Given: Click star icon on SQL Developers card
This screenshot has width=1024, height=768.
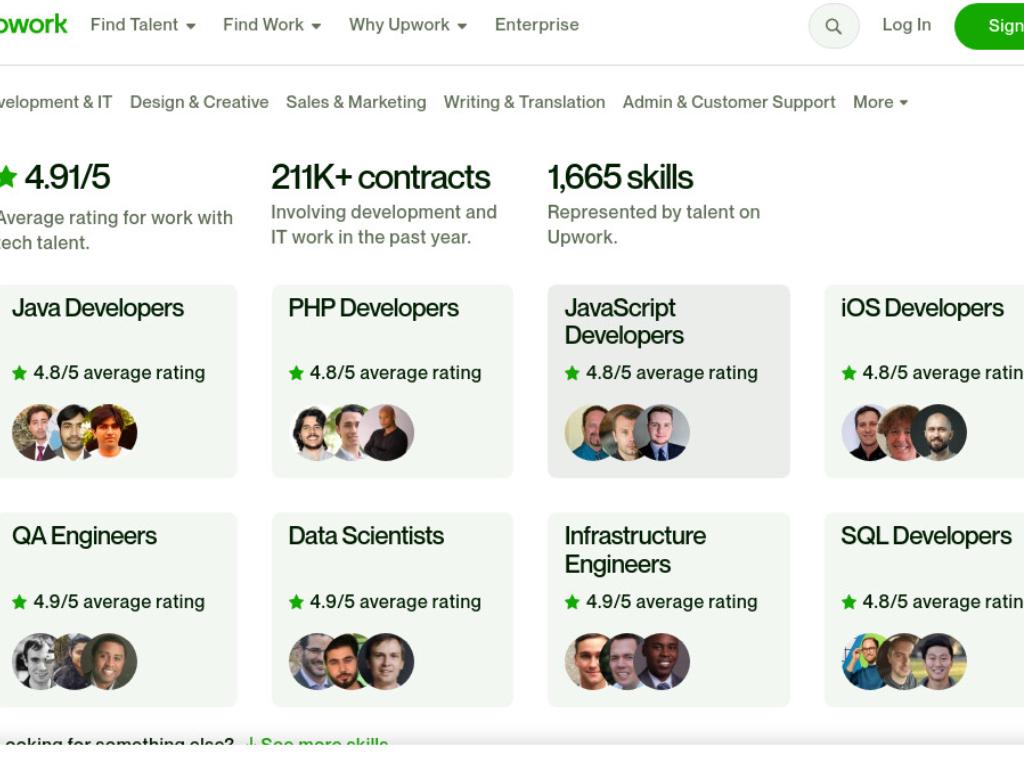Looking at the screenshot, I should pyautogui.click(x=849, y=602).
